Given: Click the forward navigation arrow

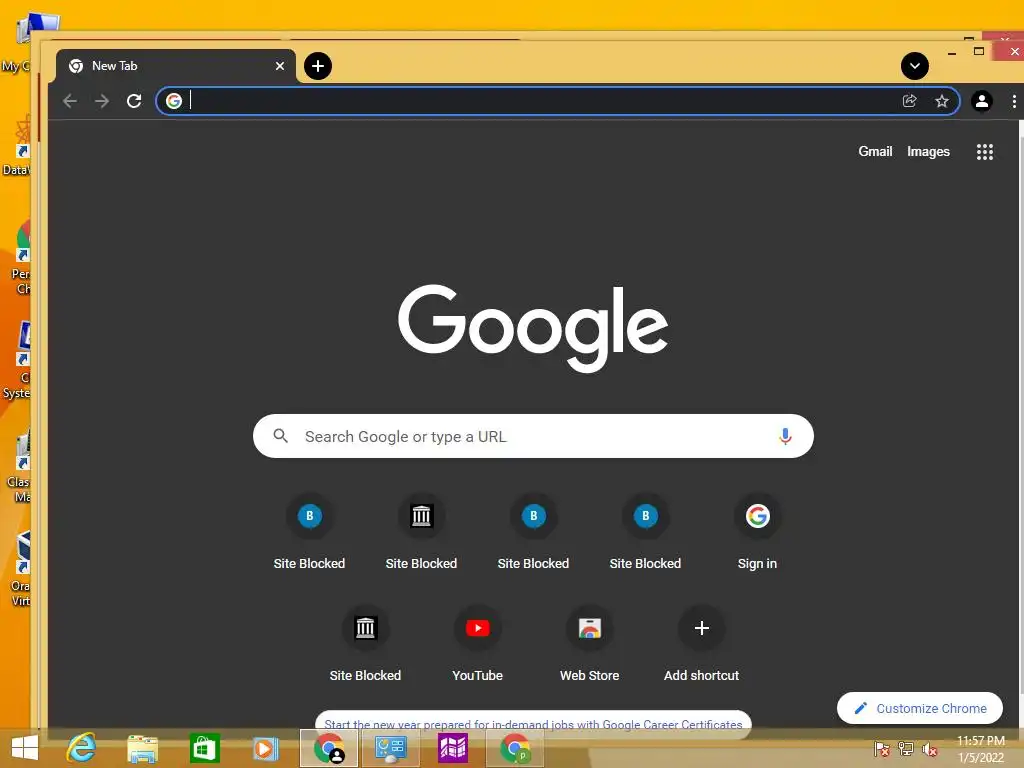Looking at the screenshot, I should [102, 101].
